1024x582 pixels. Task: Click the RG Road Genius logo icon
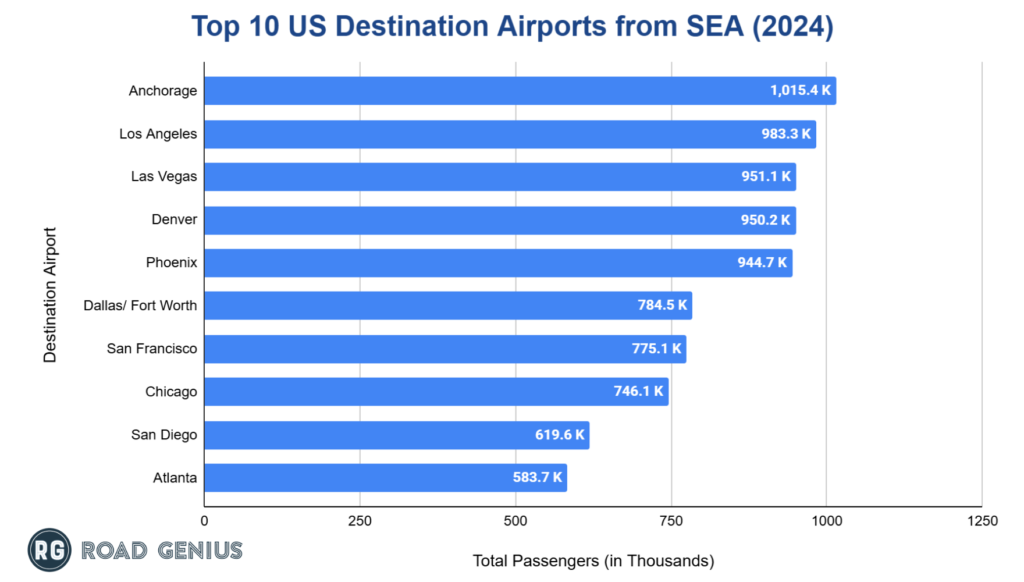pyautogui.click(x=48, y=550)
